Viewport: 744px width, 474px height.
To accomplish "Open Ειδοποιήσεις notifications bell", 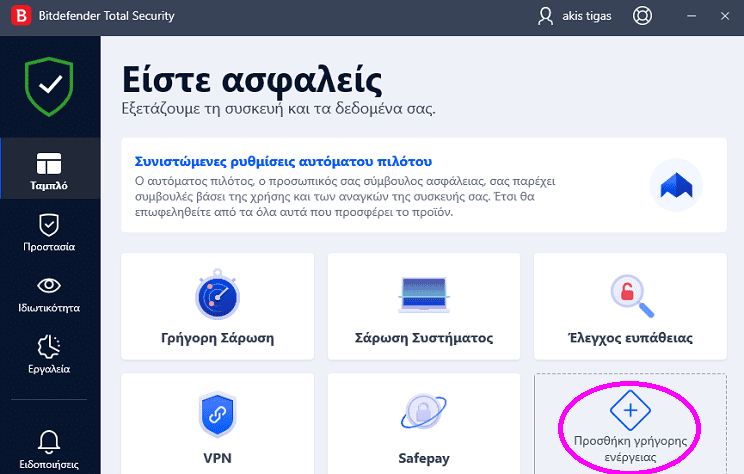I will (x=49, y=450).
